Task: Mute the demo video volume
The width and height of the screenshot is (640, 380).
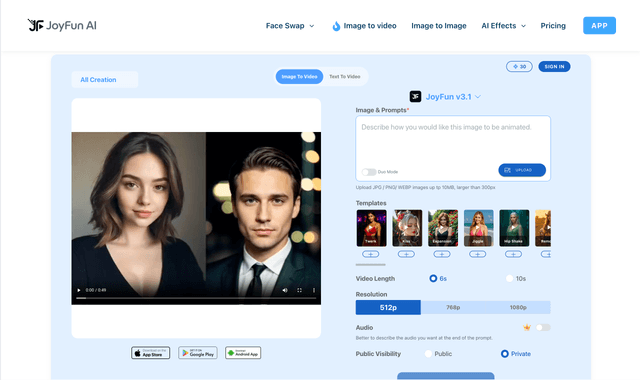Action: (285, 290)
